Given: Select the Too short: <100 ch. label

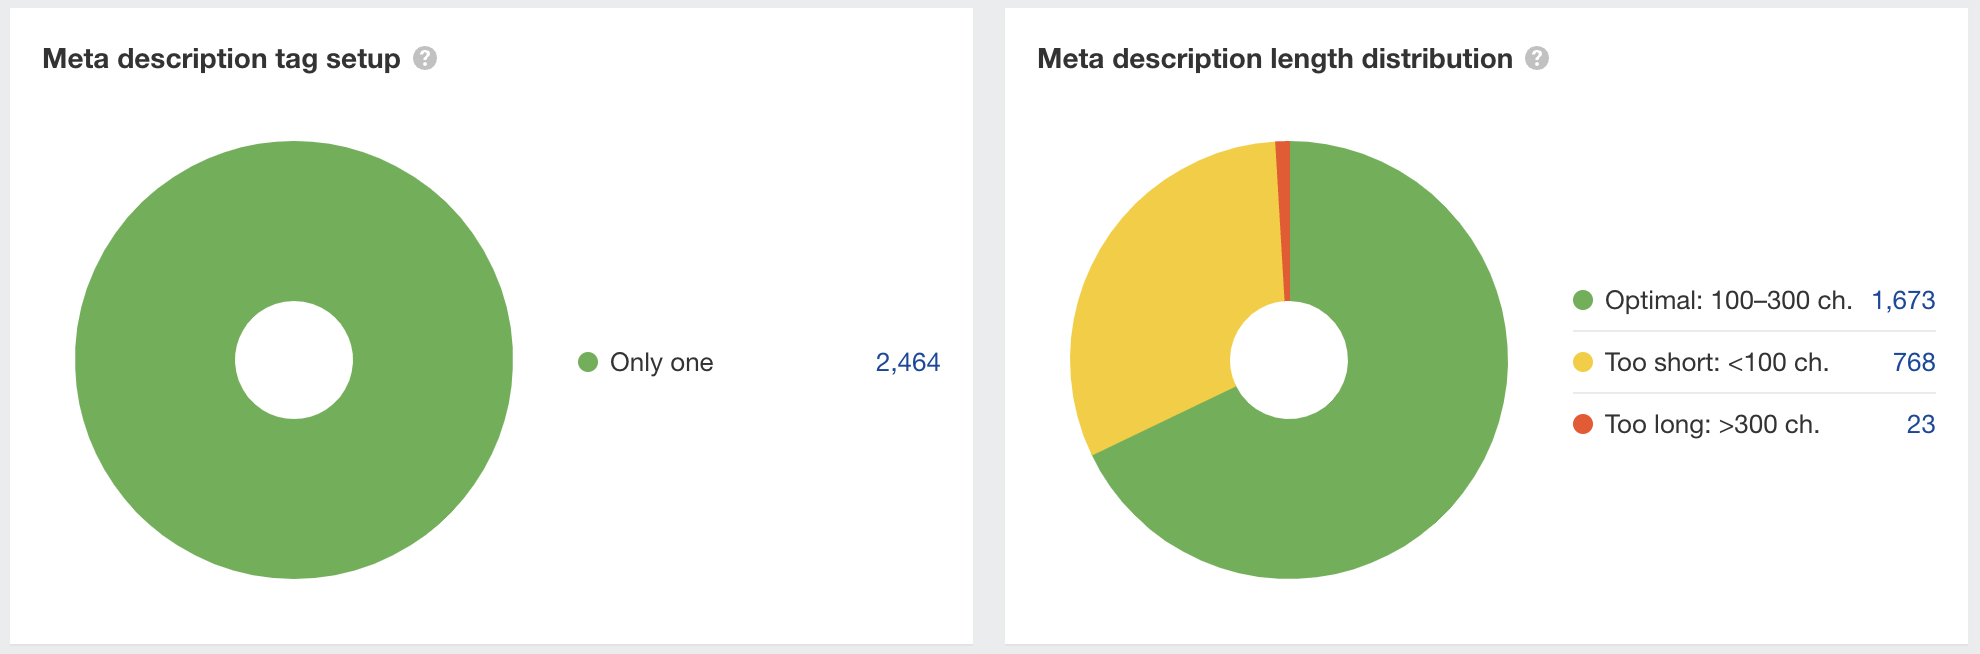Looking at the screenshot, I should click(x=1717, y=362).
